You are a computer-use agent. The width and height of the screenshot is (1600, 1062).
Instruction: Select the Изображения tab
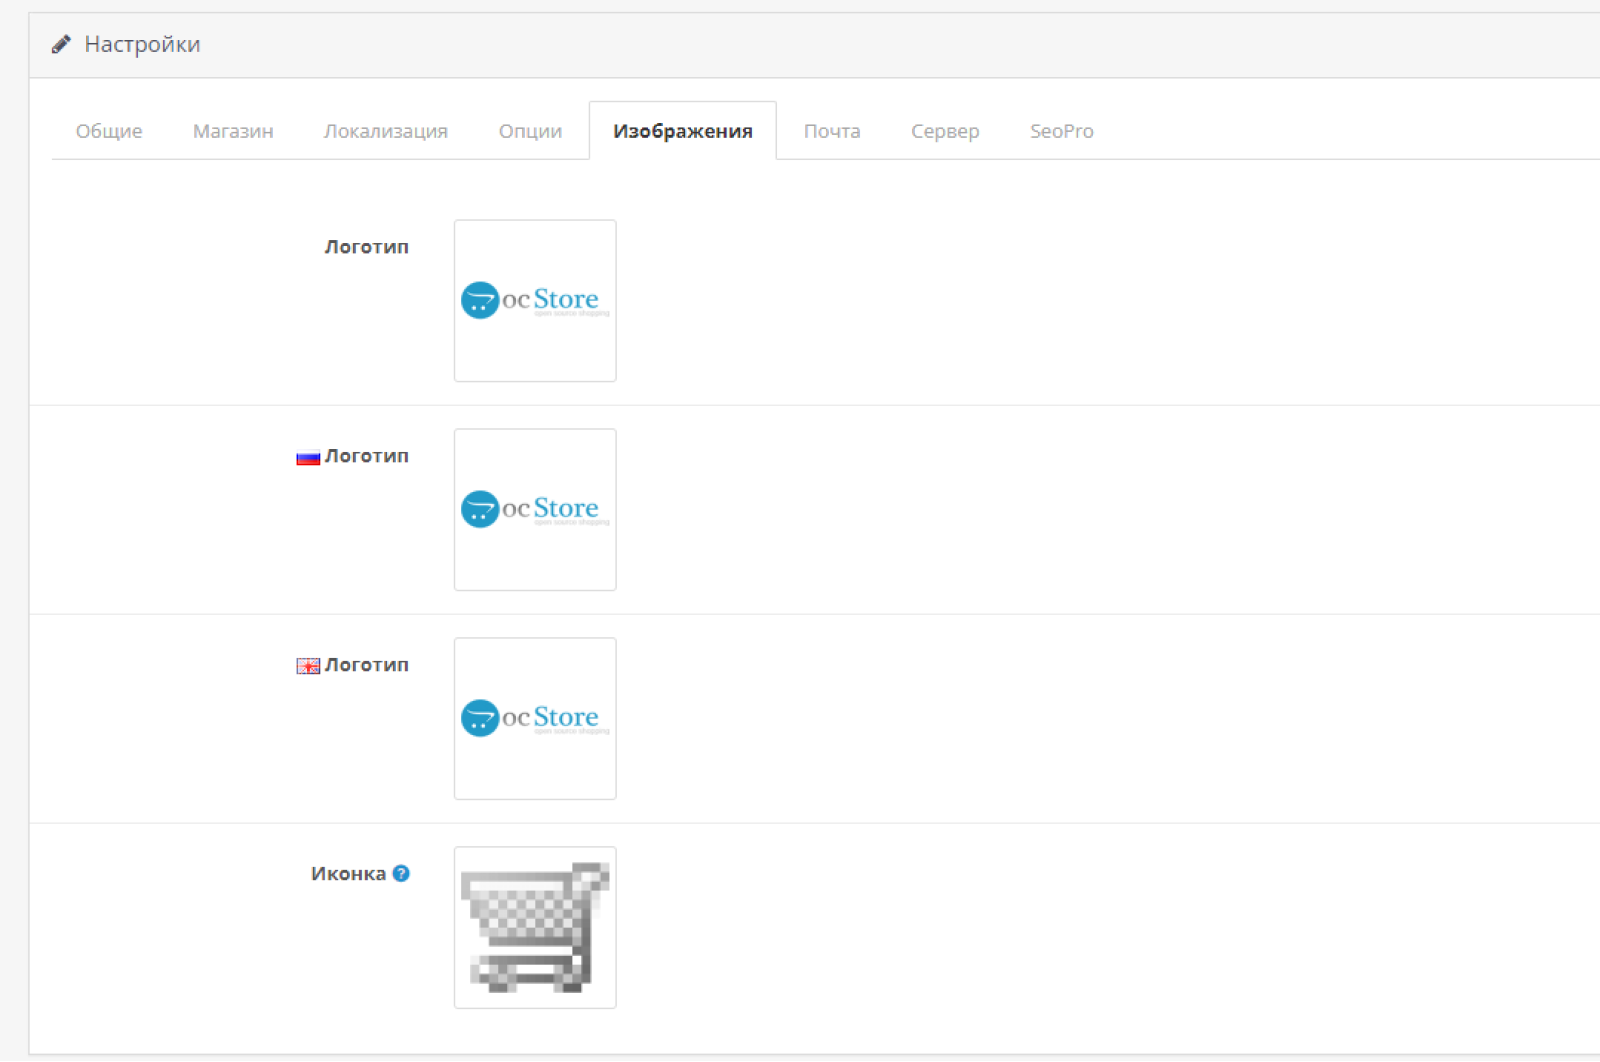point(683,131)
